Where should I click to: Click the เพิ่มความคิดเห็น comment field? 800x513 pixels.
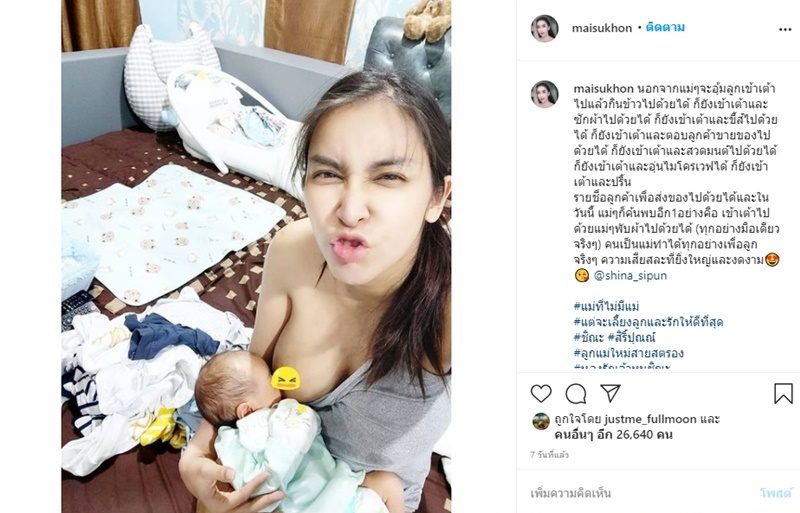(x=638, y=493)
